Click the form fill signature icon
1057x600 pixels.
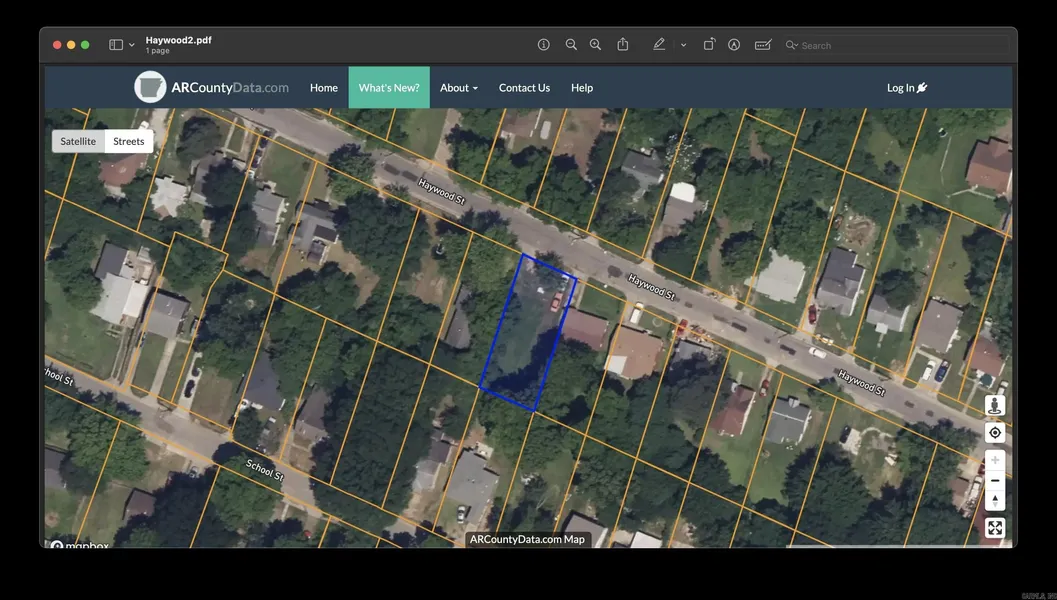[x=763, y=45]
